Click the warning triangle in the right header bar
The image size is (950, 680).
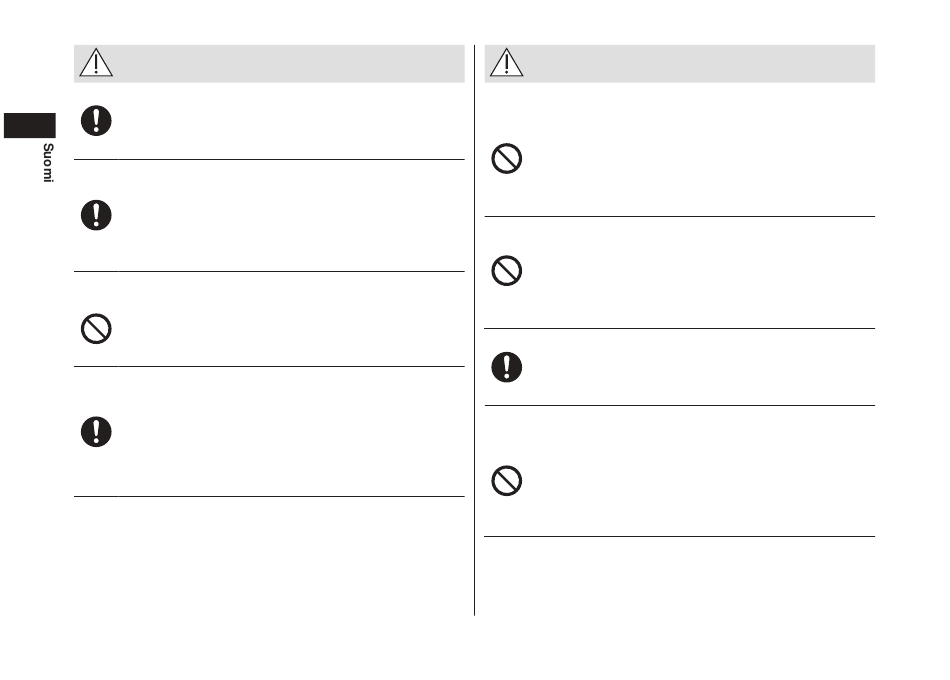(x=507, y=62)
